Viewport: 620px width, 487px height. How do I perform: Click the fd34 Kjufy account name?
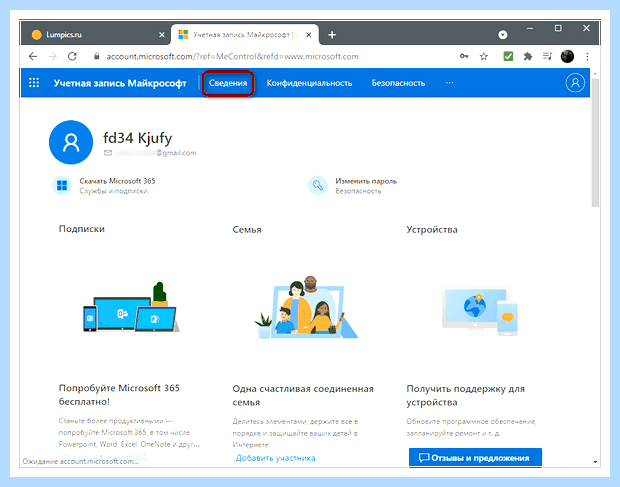coord(138,138)
